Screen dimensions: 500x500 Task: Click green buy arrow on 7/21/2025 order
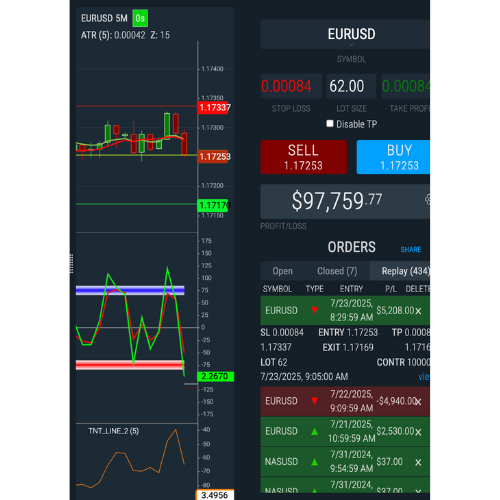pyautogui.click(x=314, y=432)
